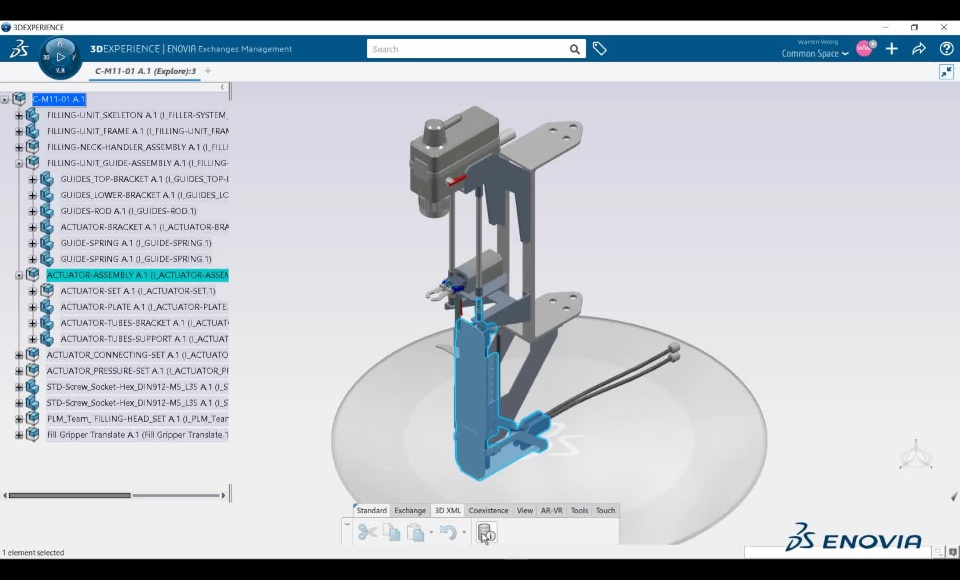Click the Copy icon in toolbar
This screenshot has width=960, height=580.
pyautogui.click(x=391, y=532)
